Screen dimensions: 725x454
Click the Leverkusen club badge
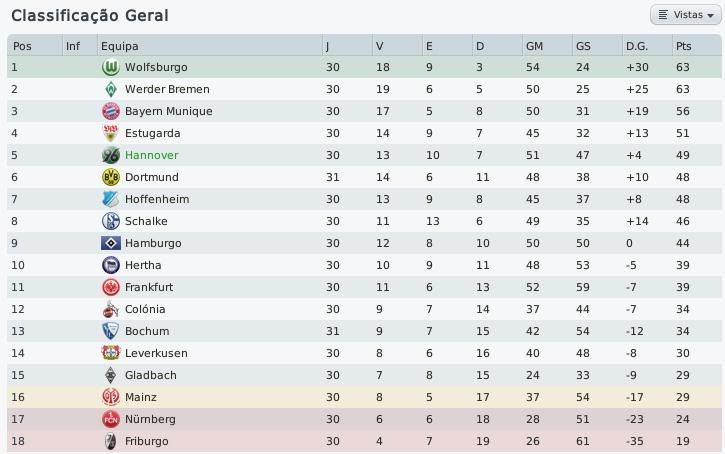[x=111, y=353]
